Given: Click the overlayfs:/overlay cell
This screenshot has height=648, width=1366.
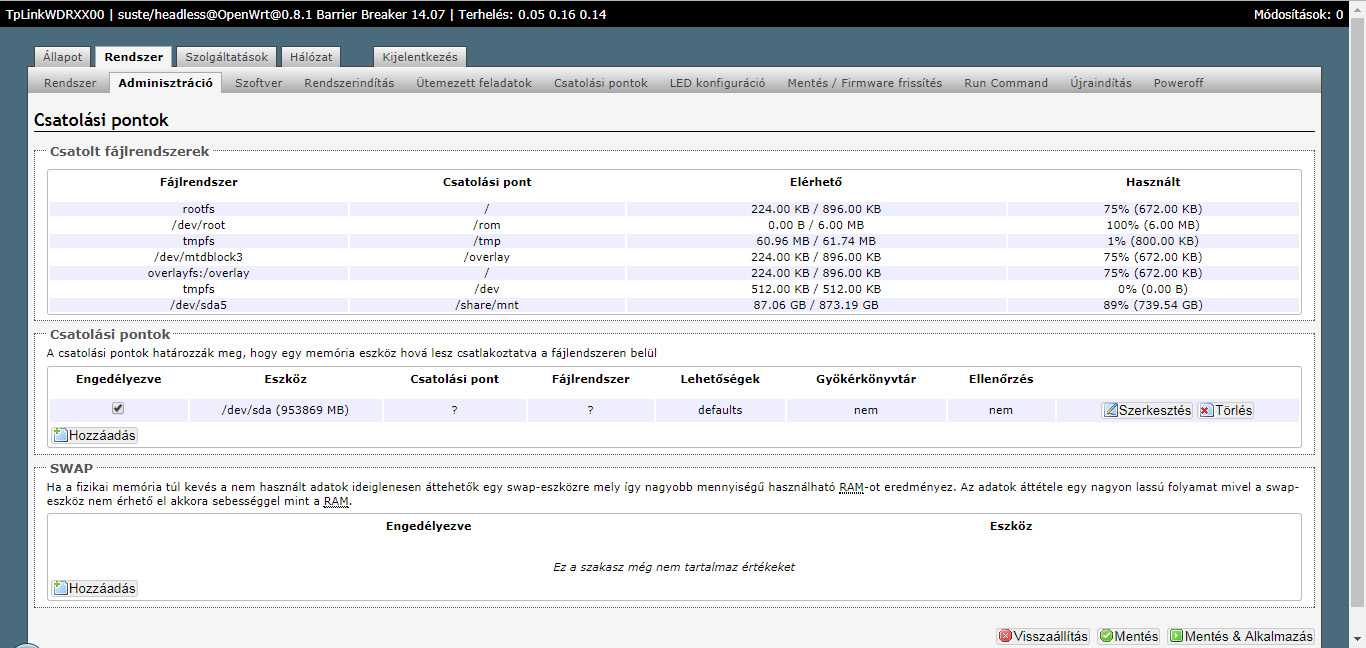Looking at the screenshot, I should tap(199, 273).
